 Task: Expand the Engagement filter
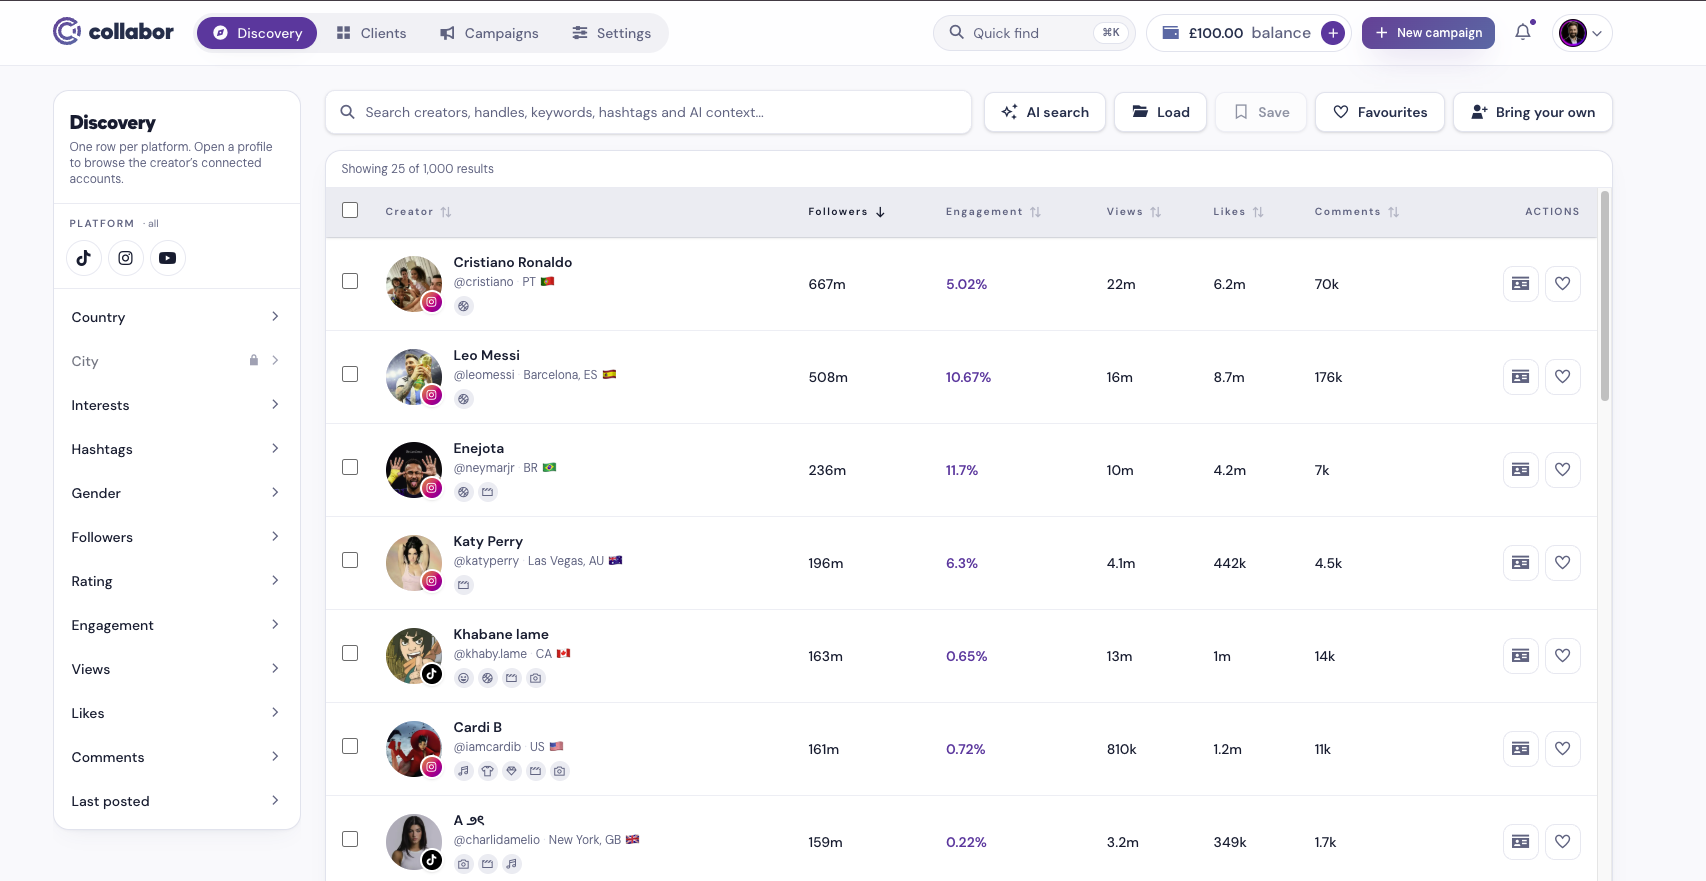point(176,625)
